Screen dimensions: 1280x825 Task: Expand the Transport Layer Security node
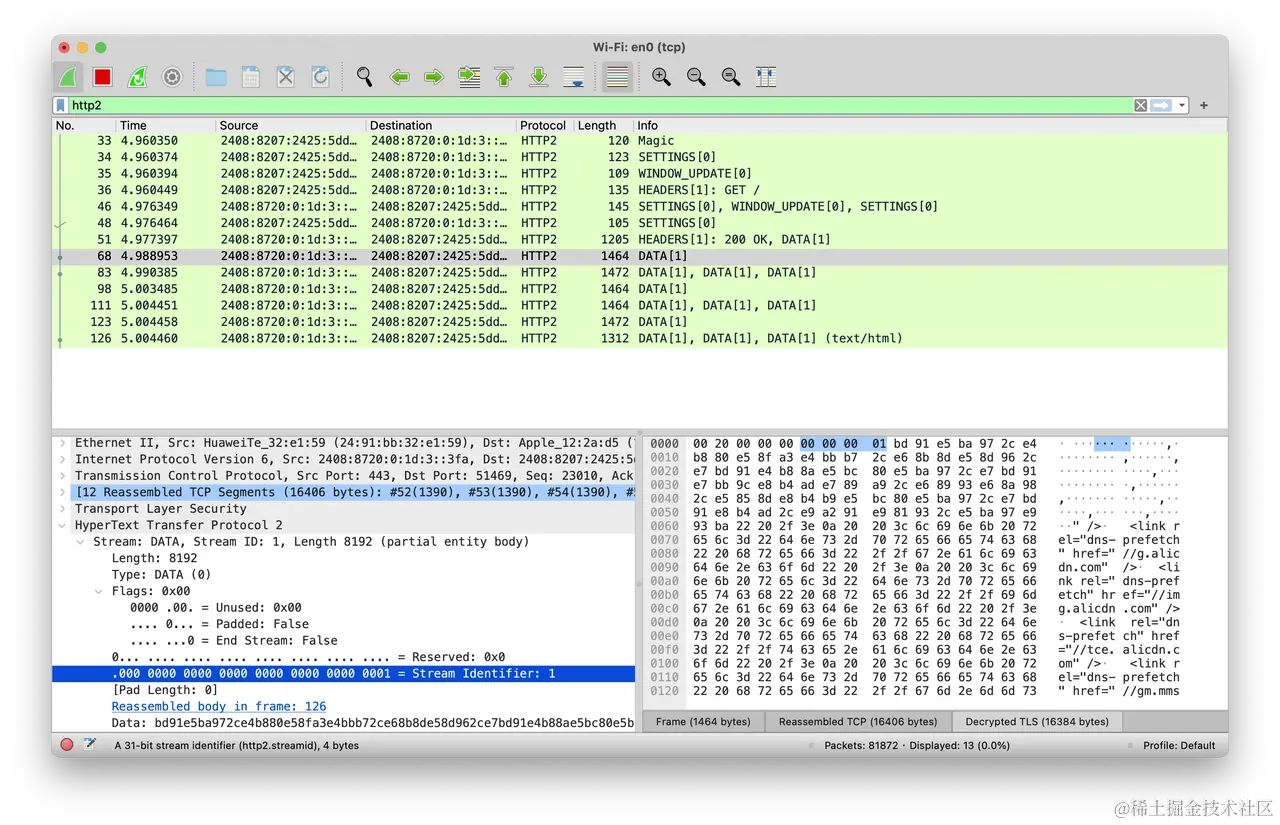[63, 509]
